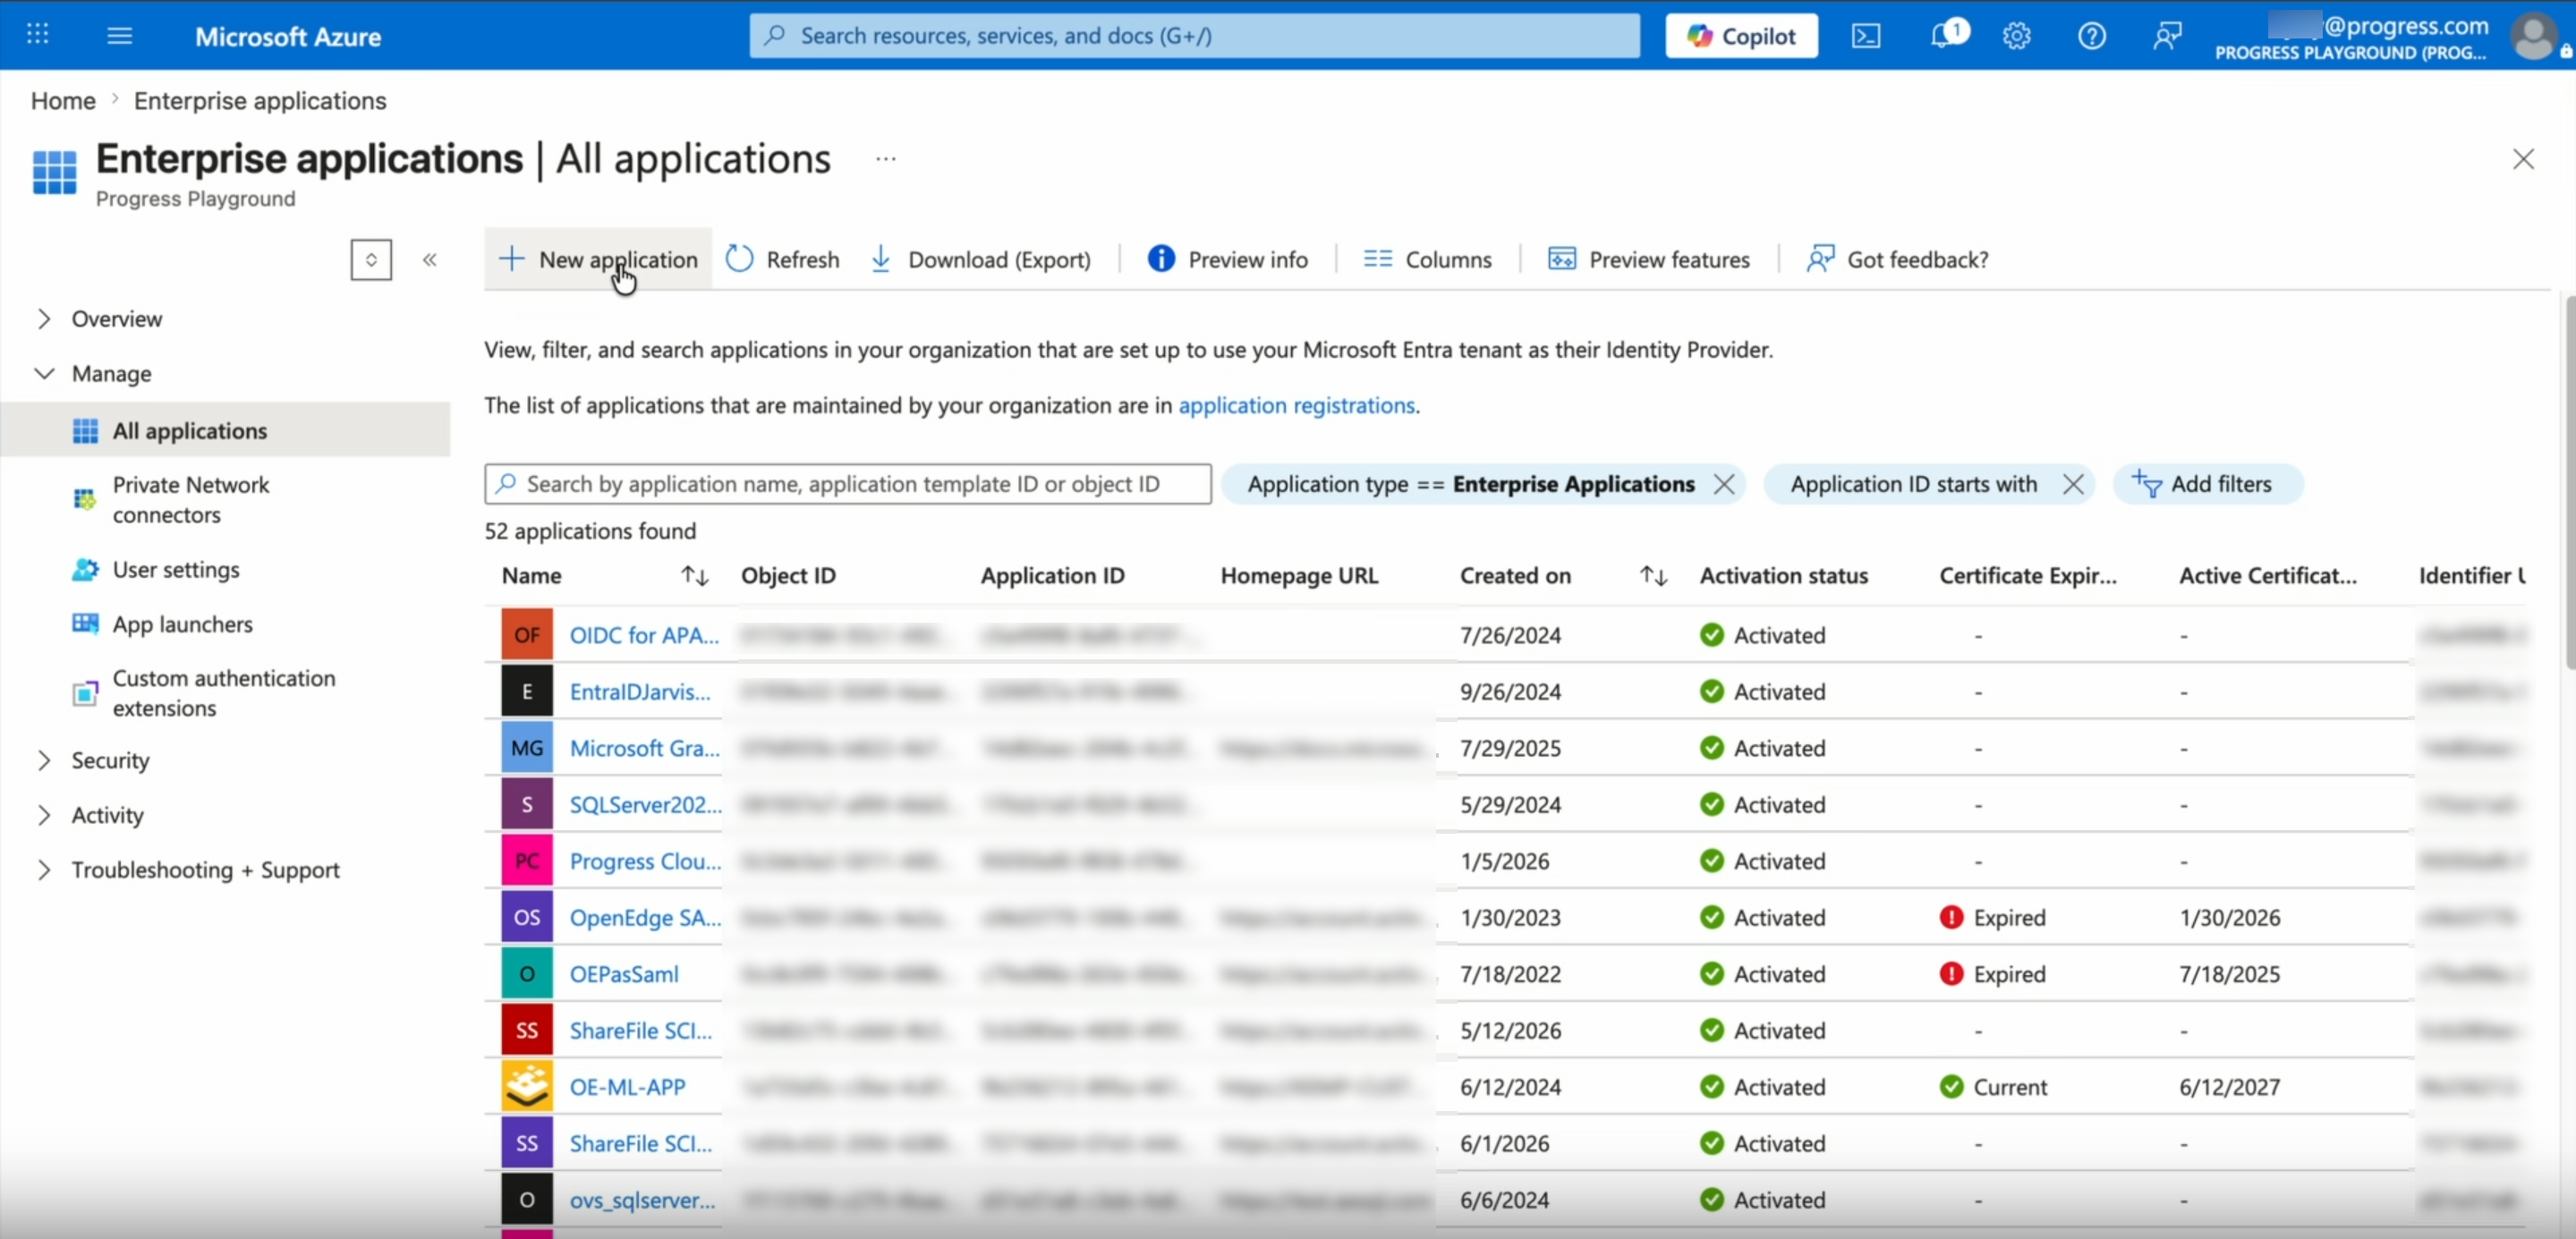
Task: Click Expired status in OEPasSaml row
Action: pyautogui.click(x=1992, y=974)
